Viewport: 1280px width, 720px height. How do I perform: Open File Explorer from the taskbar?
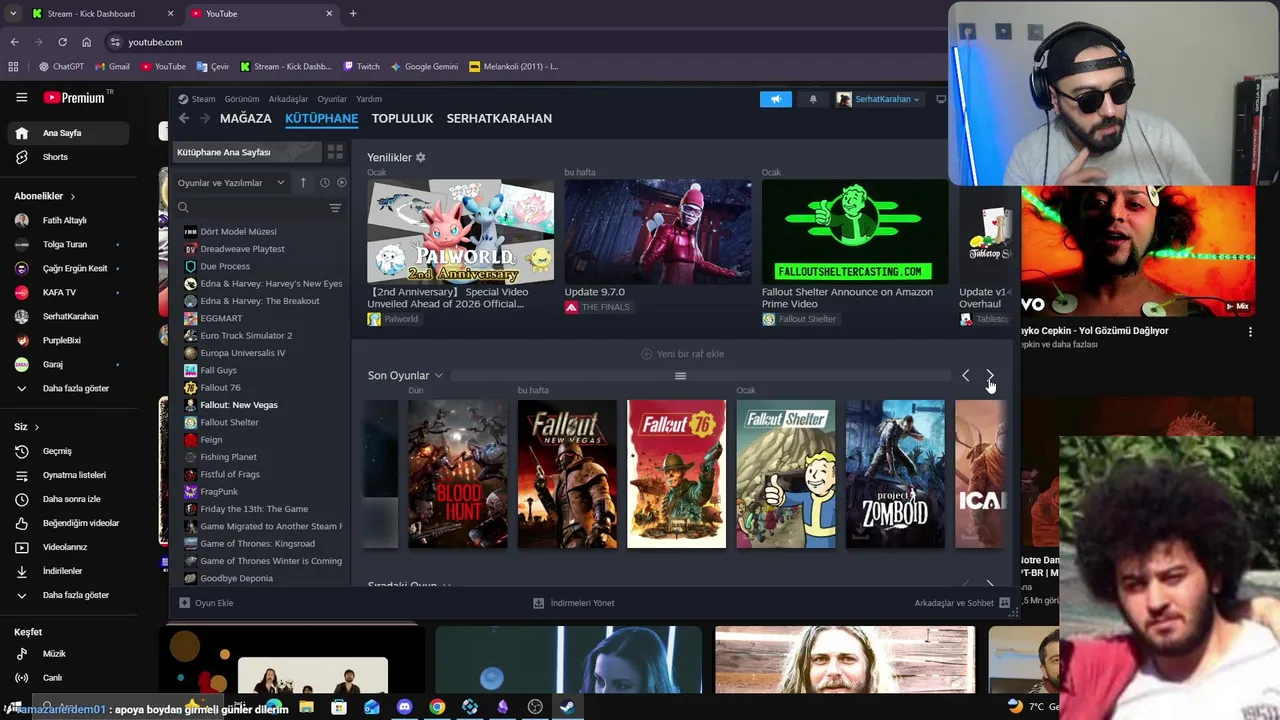306,707
